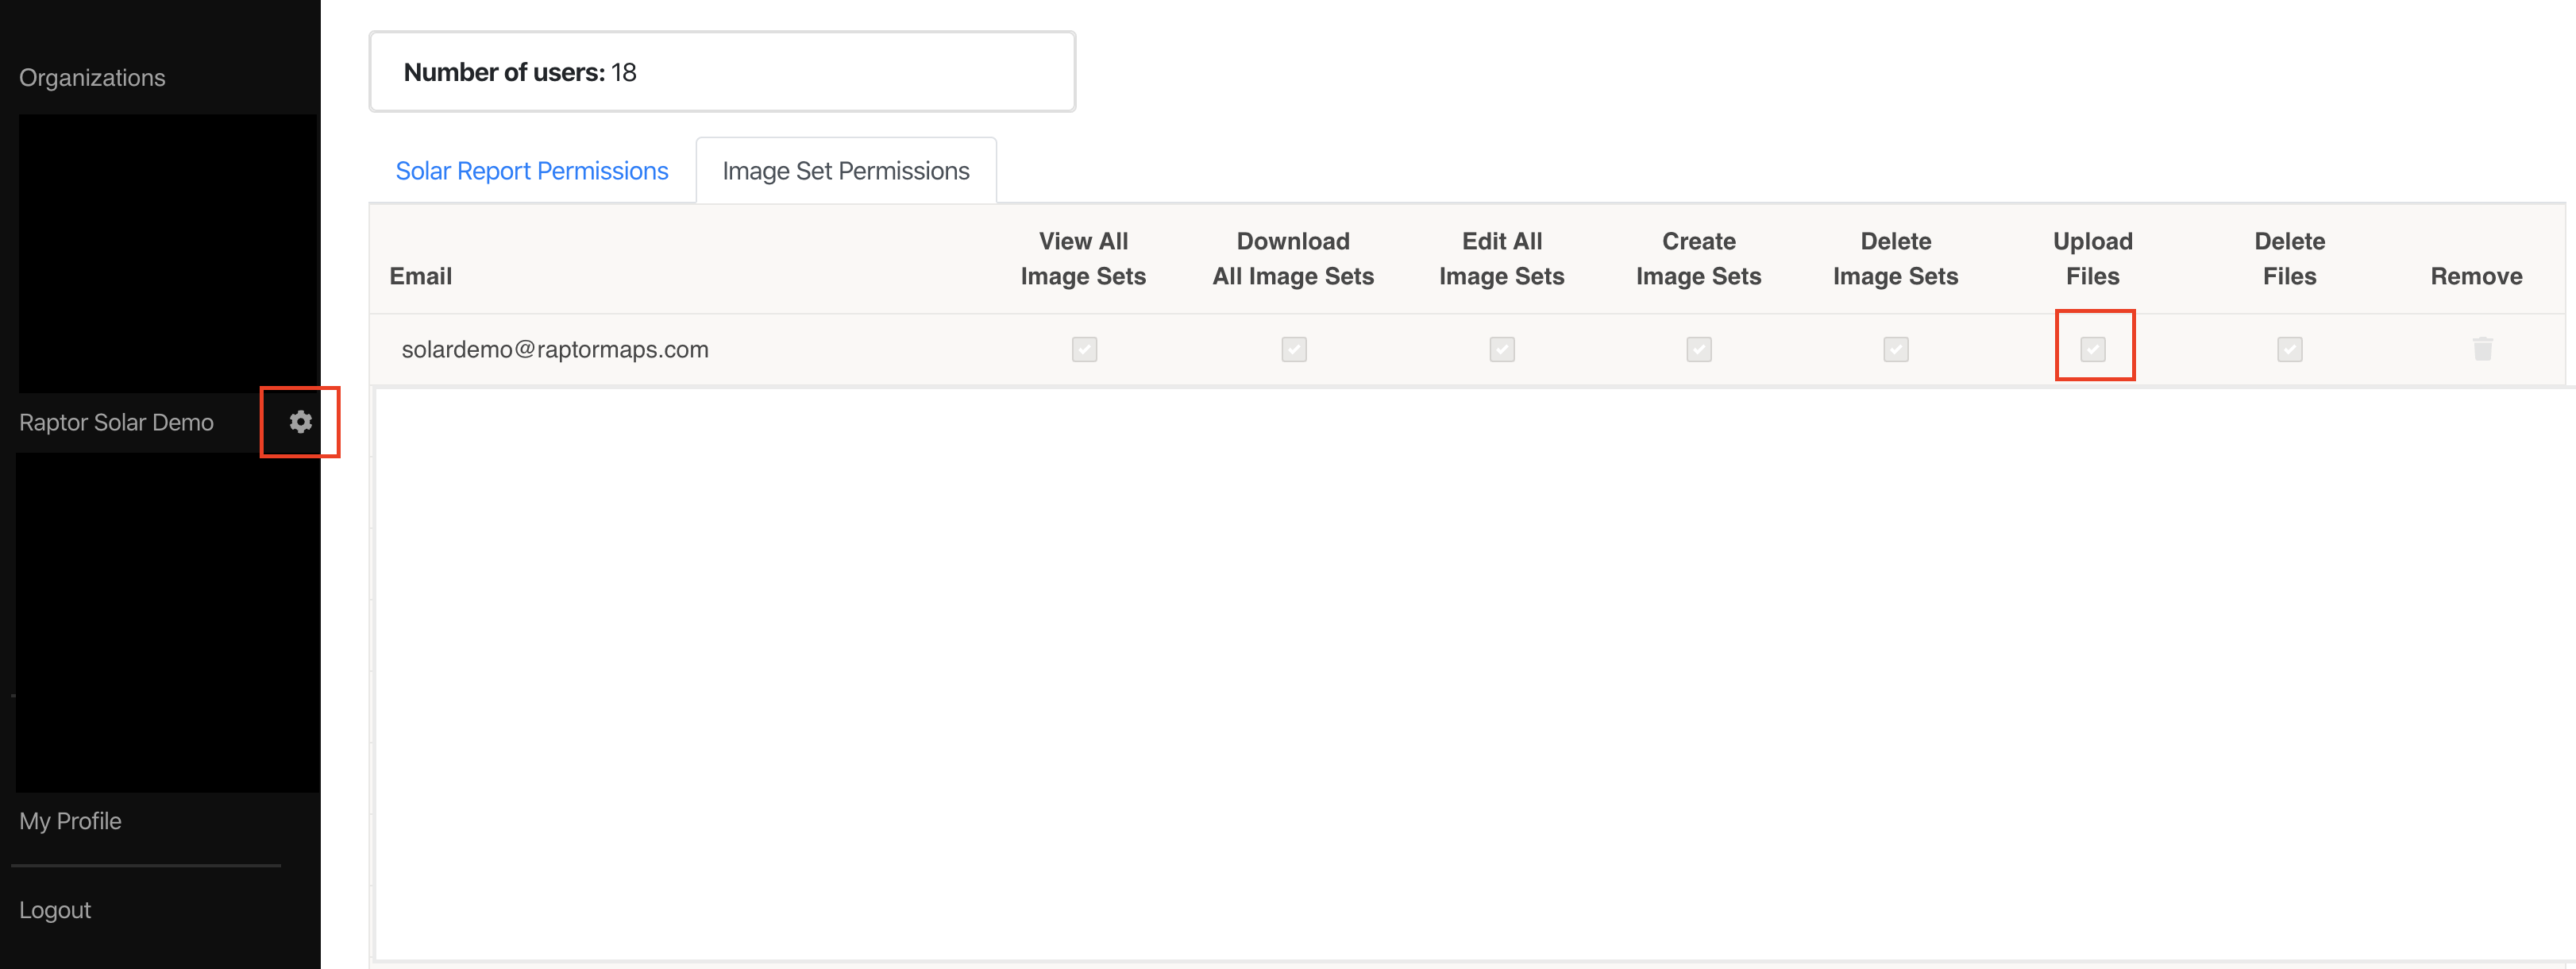Toggle Edit All Image Sets checkbox

1501,349
